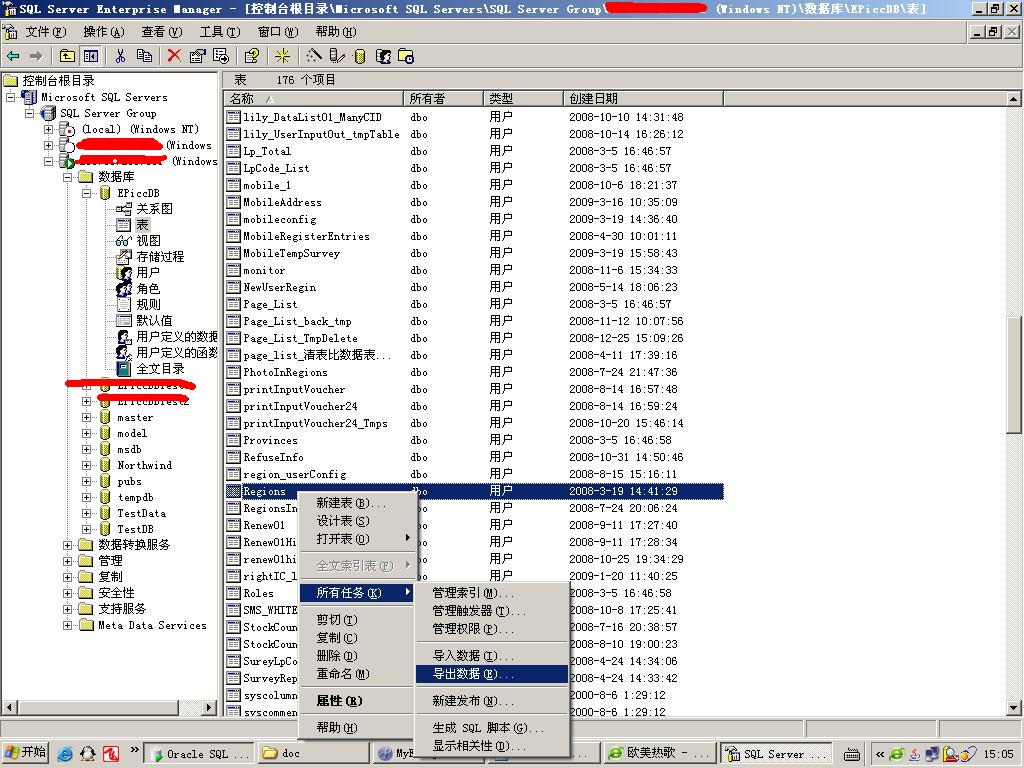Sort by the 所有者 column header
The image size is (1024, 768).
pyautogui.click(x=443, y=99)
